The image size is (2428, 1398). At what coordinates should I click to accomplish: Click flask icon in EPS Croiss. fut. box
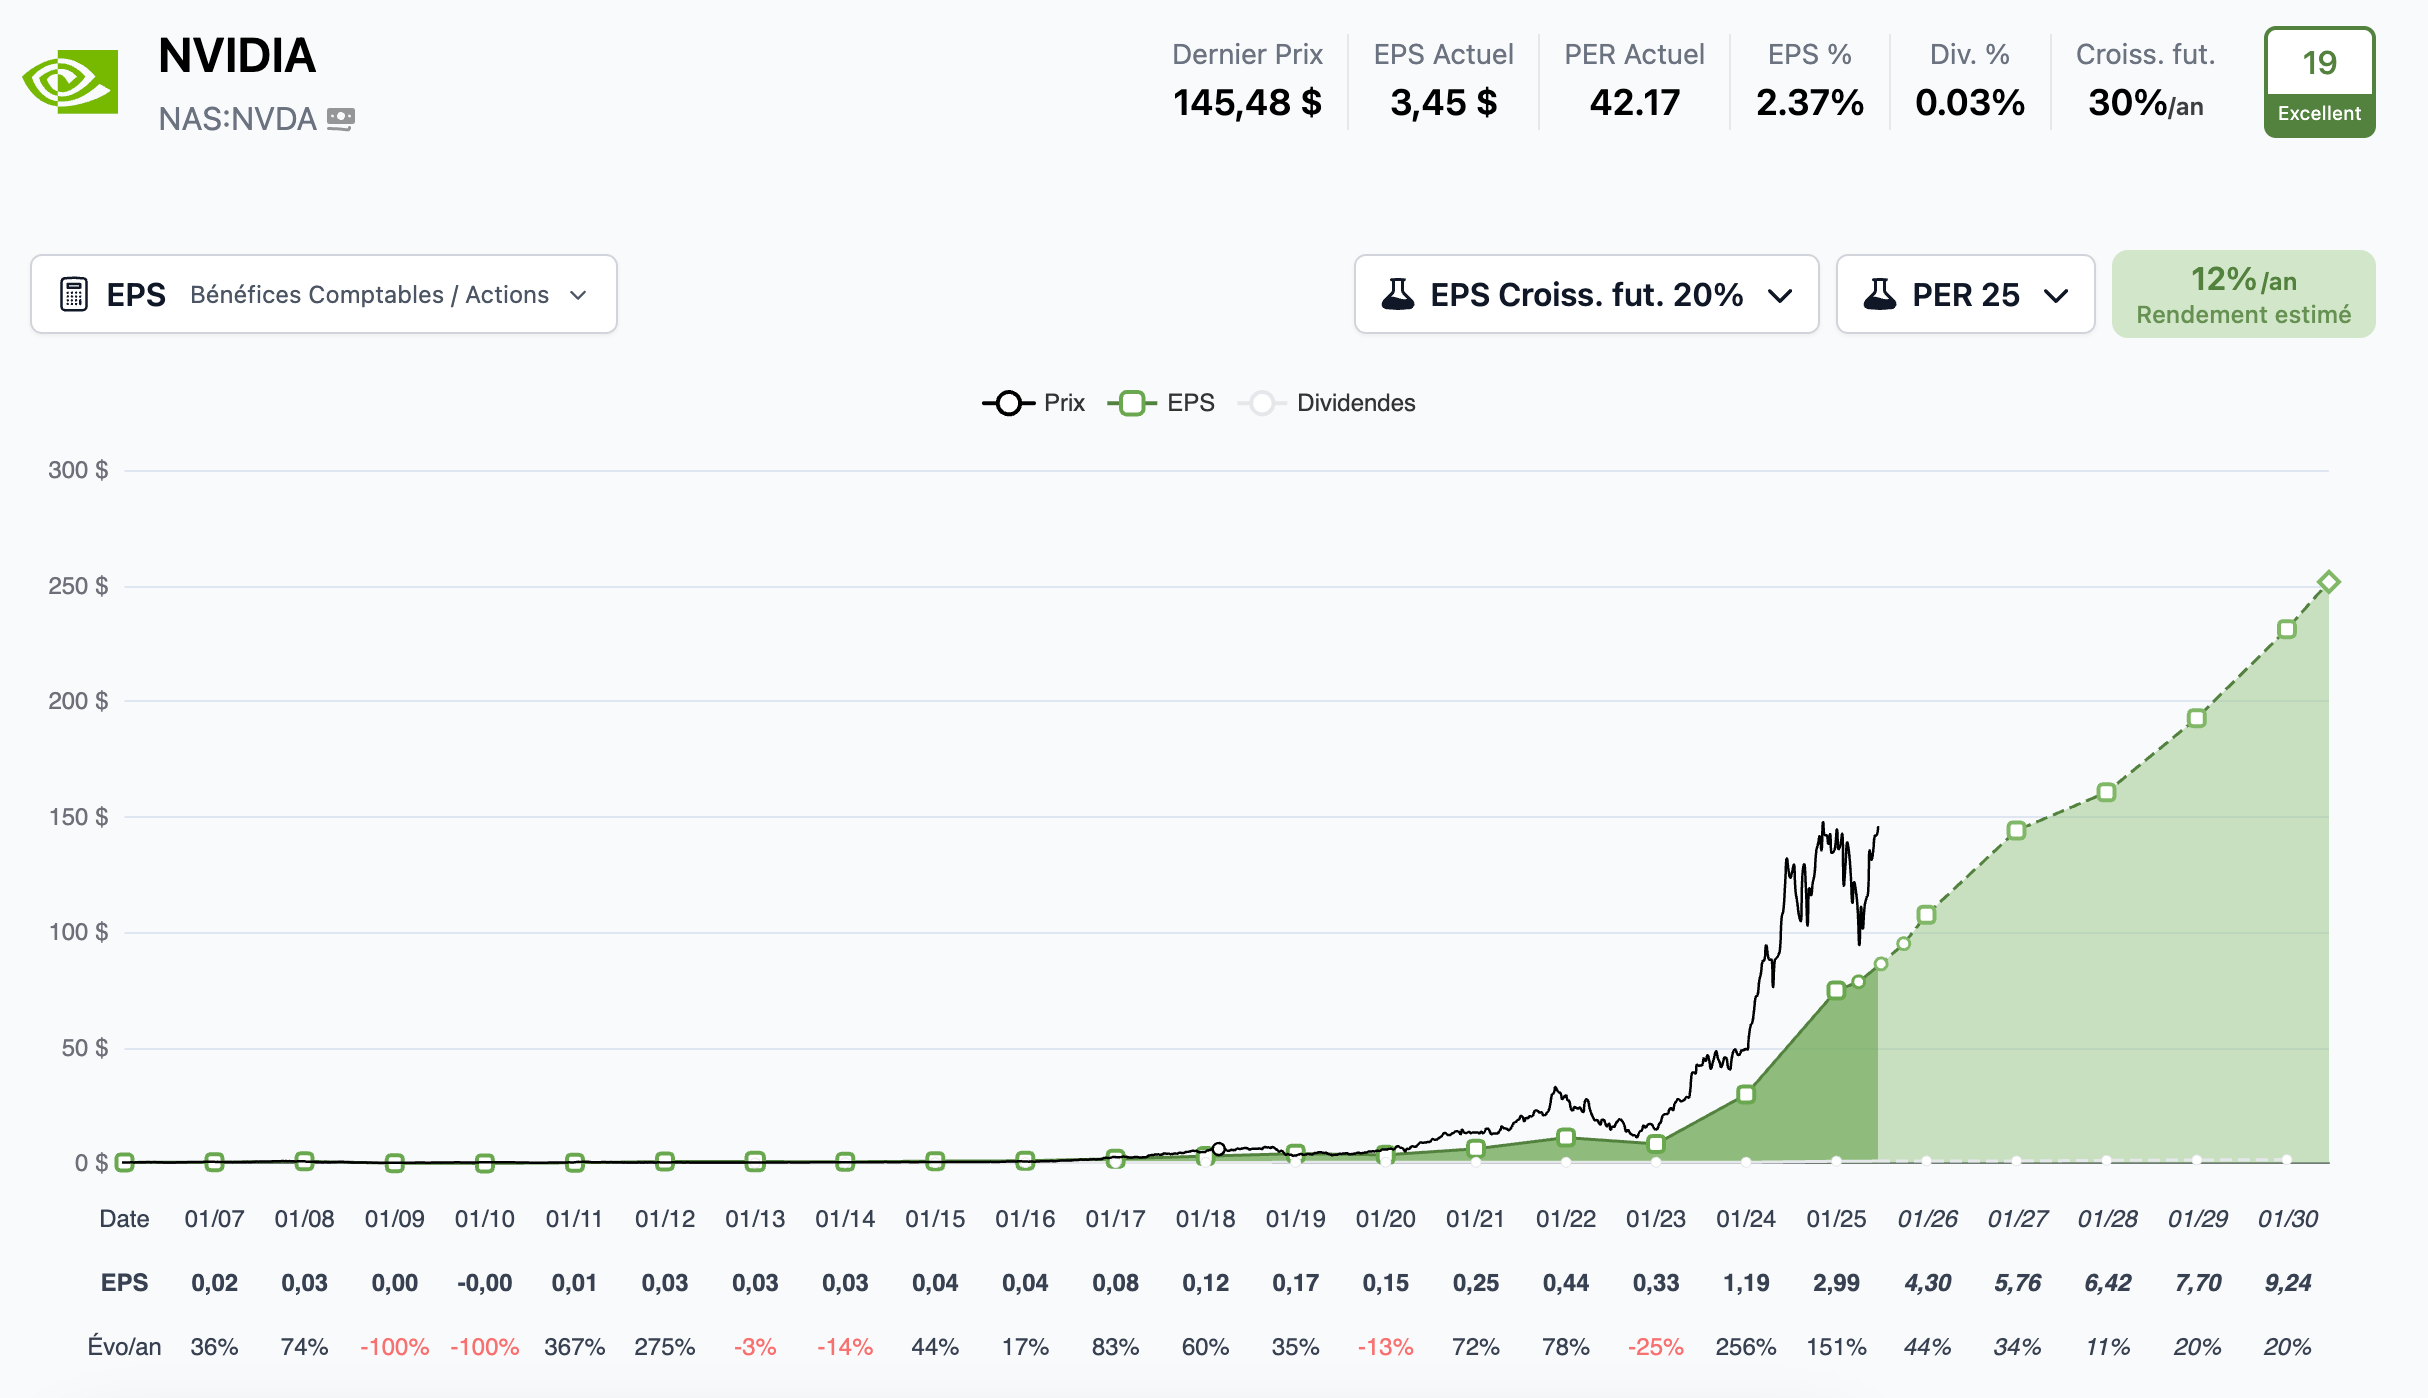pos(1397,295)
